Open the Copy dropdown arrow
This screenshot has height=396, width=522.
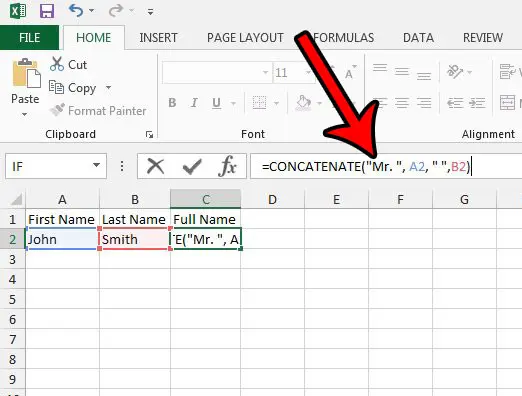point(108,88)
